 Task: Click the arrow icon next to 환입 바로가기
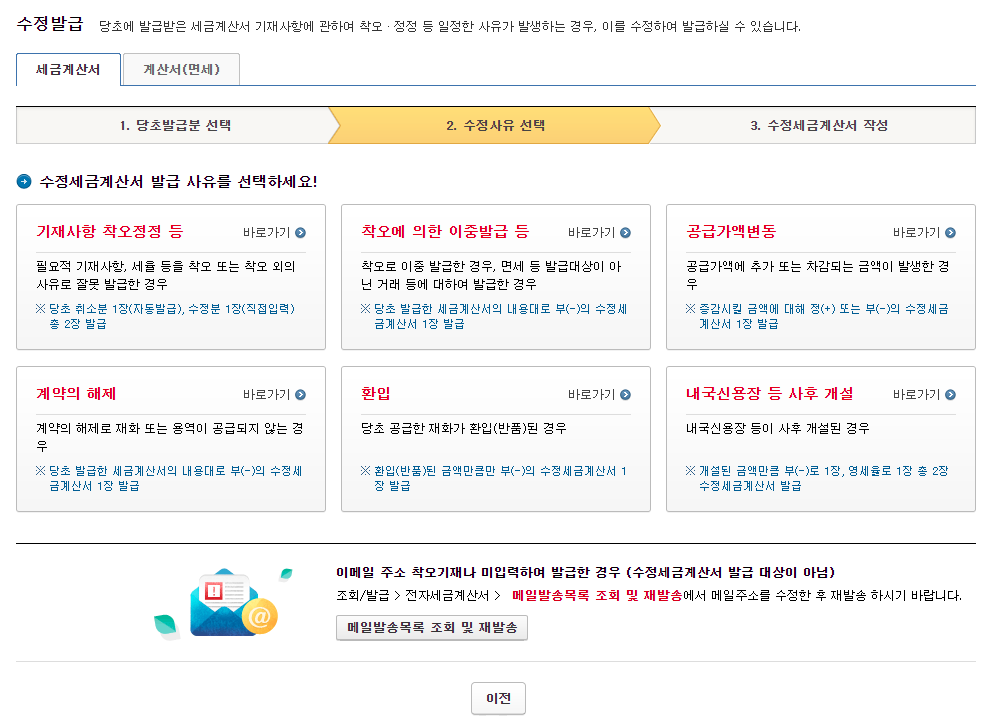pyautogui.click(x=626, y=395)
